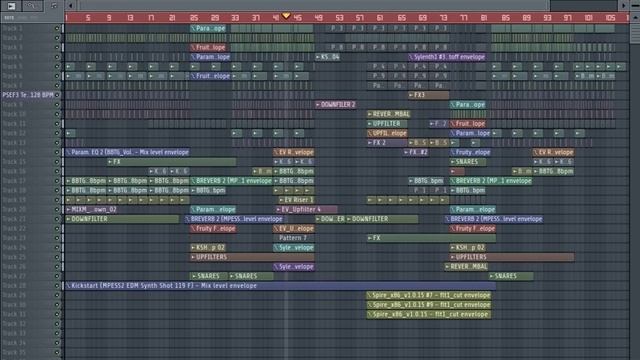The image size is (640, 360).
Task: Open the FX 2 clip menu arrow
Action: 370,143
